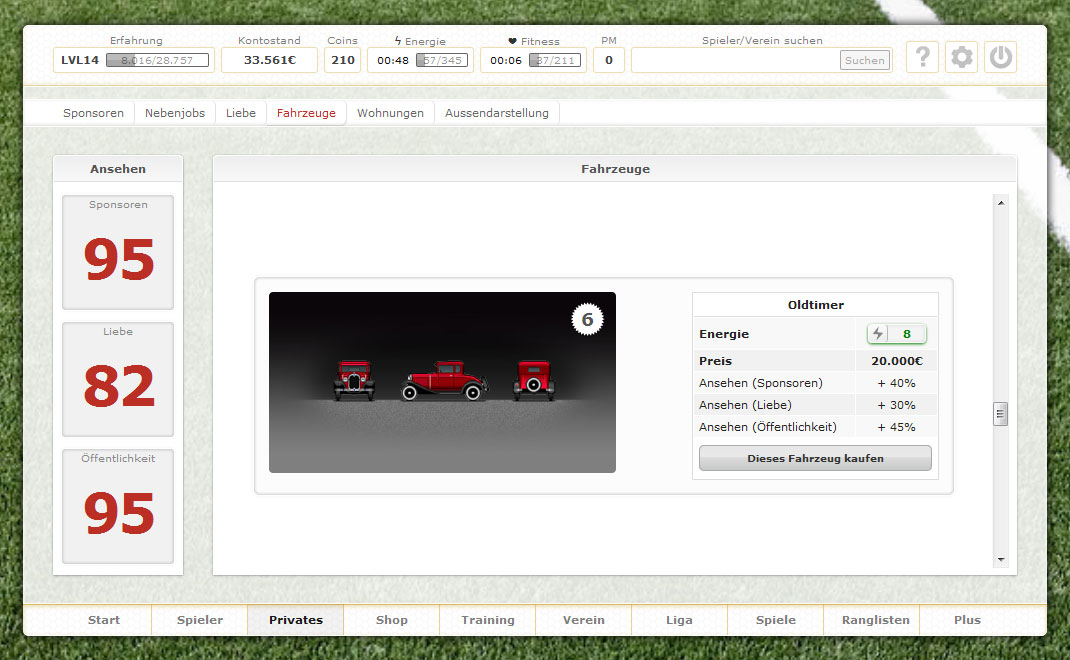1070x660 pixels.
Task: Open Shop in bottom navigation
Action: pyautogui.click(x=392, y=620)
